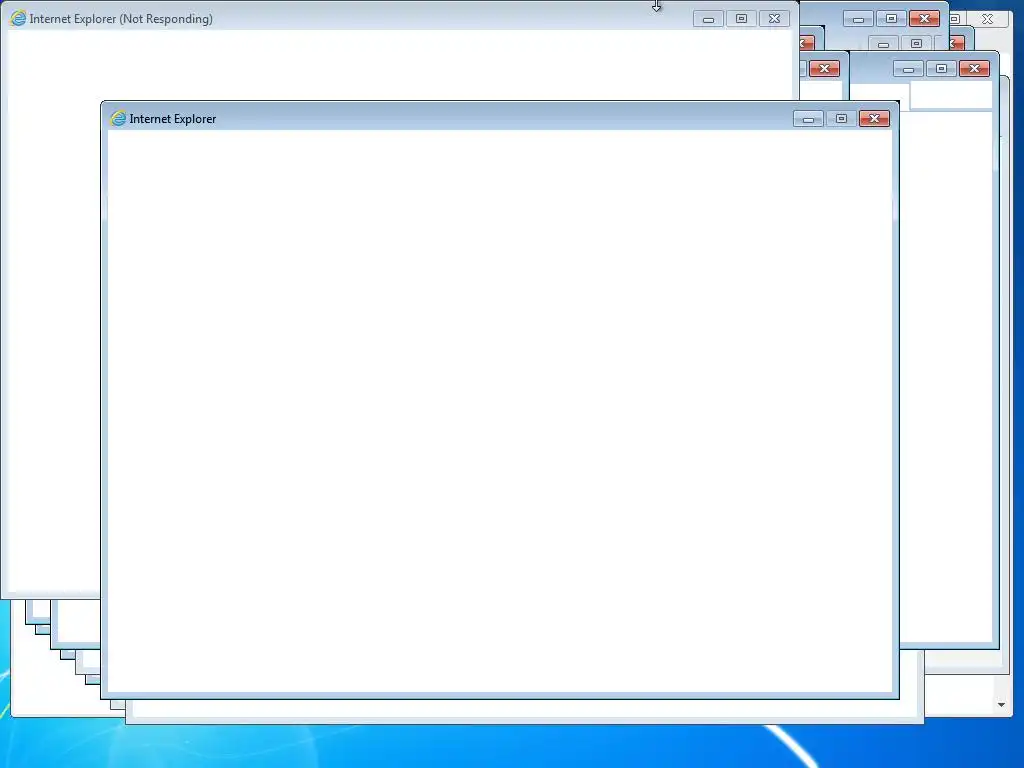Click the scrollbar down arrow in the rearmost window
This screenshot has width=1024, height=768.
pyautogui.click(x=1001, y=705)
